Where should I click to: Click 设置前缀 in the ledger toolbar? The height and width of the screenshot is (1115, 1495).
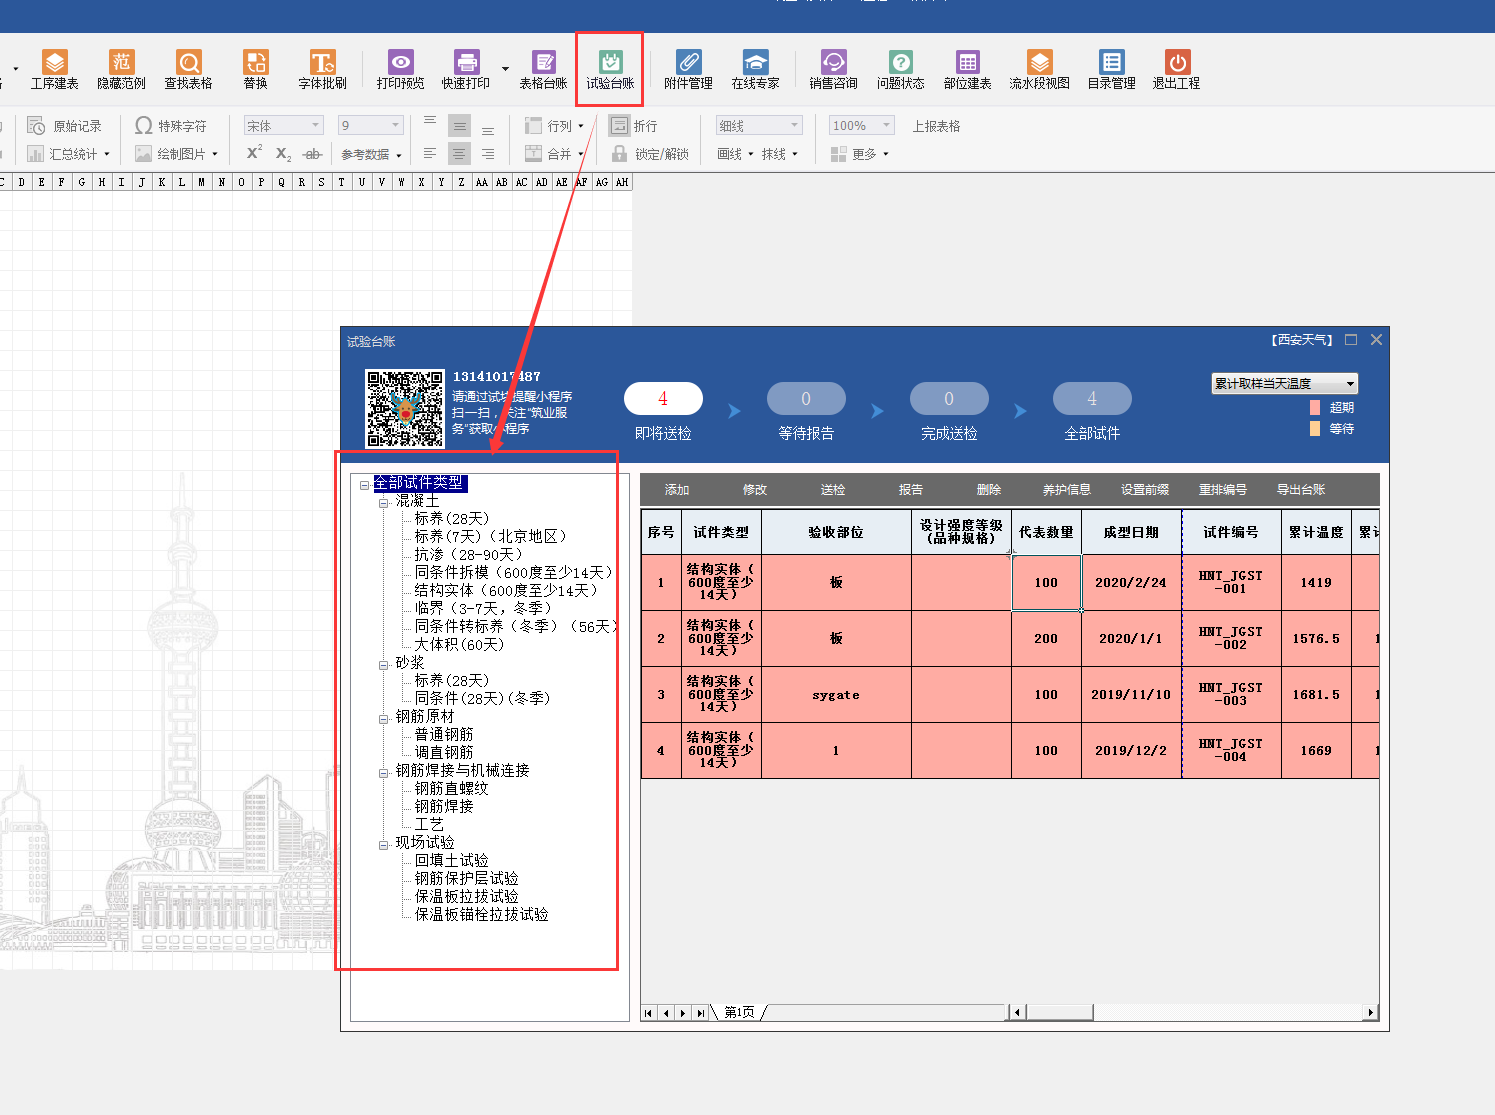(x=1145, y=490)
